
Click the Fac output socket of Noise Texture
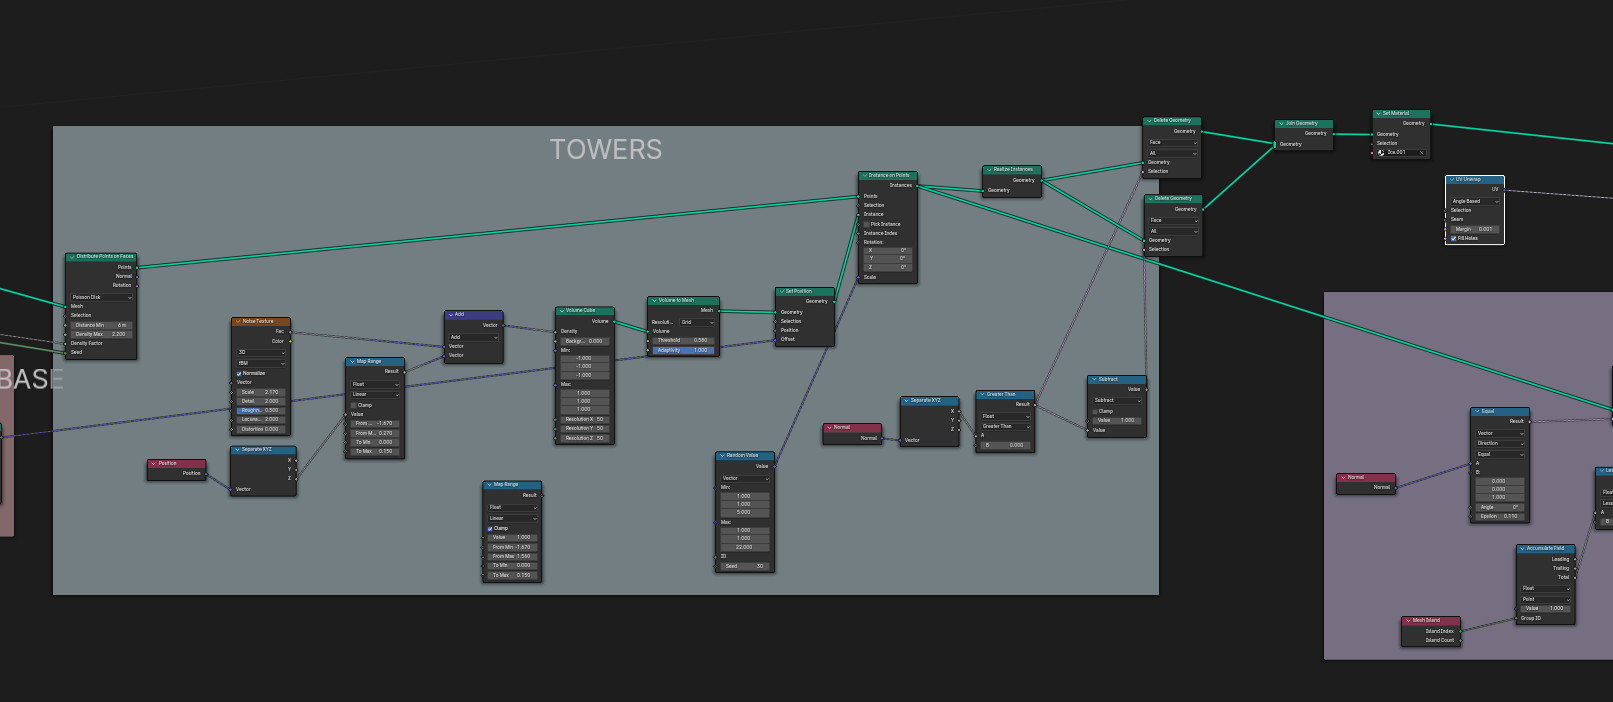point(291,331)
